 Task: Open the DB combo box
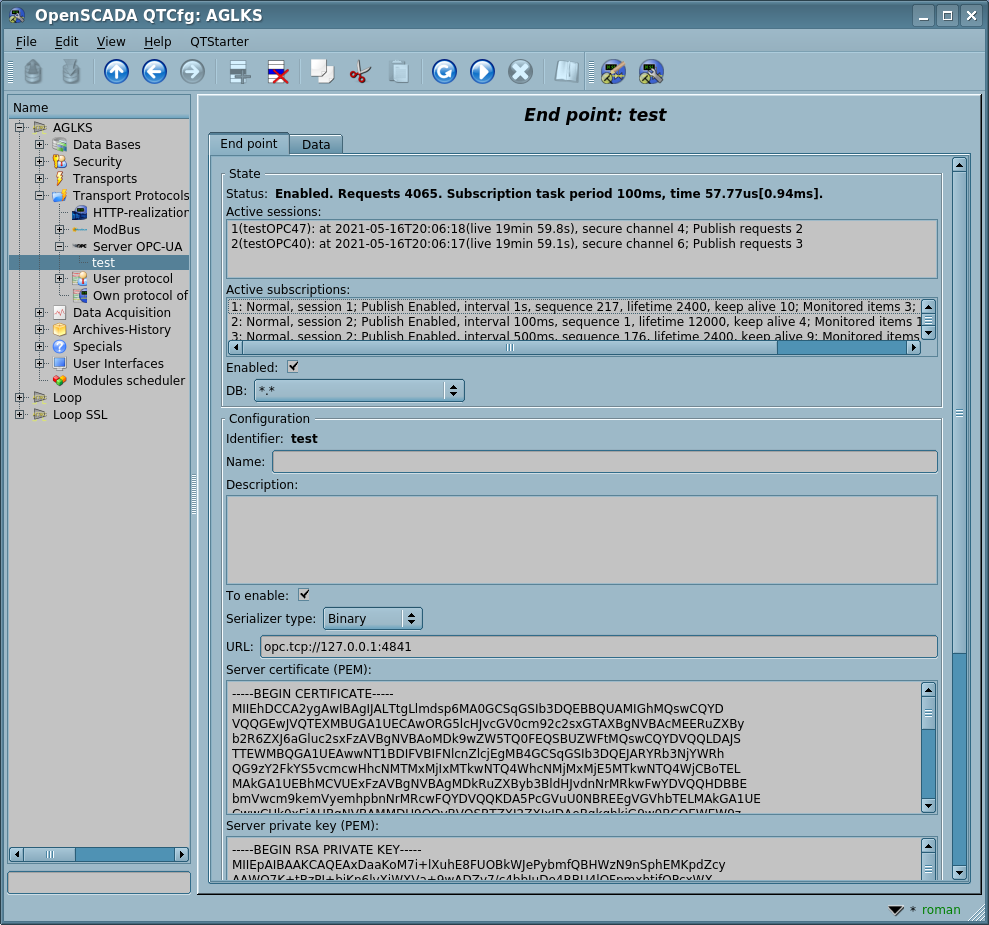[x=359, y=390]
